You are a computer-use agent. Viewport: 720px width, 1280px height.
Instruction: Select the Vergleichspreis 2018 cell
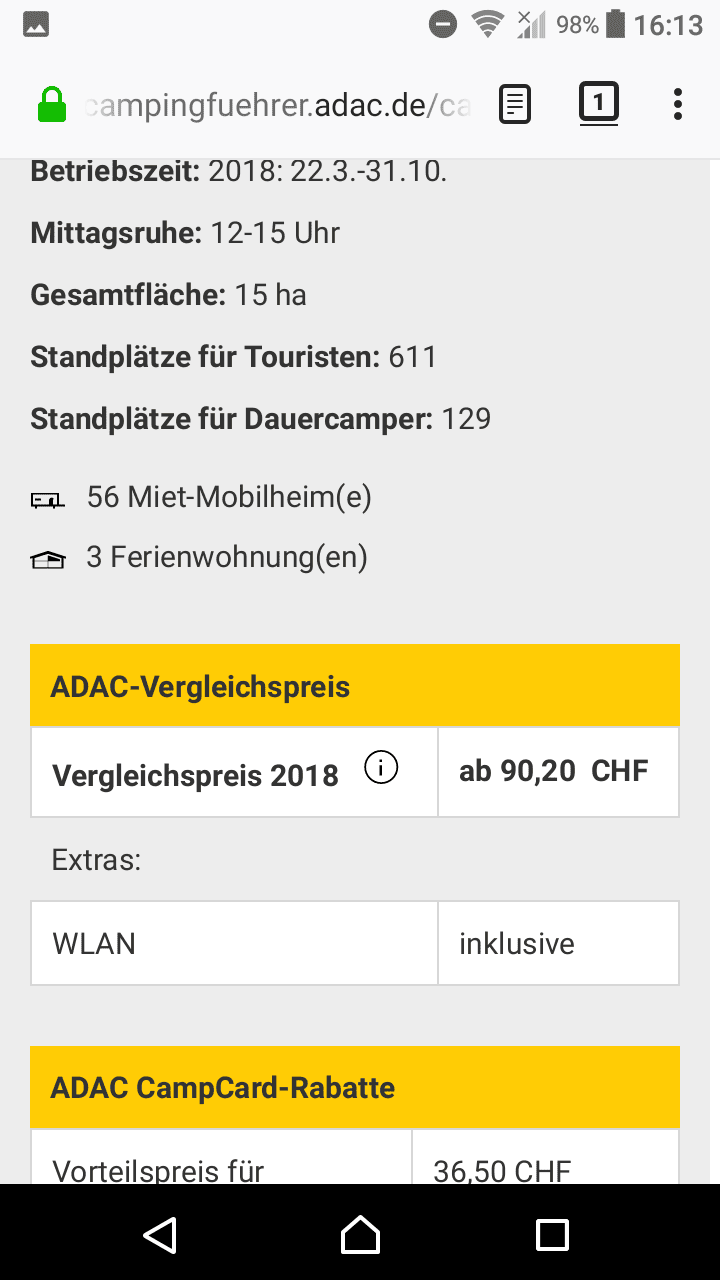coord(234,772)
